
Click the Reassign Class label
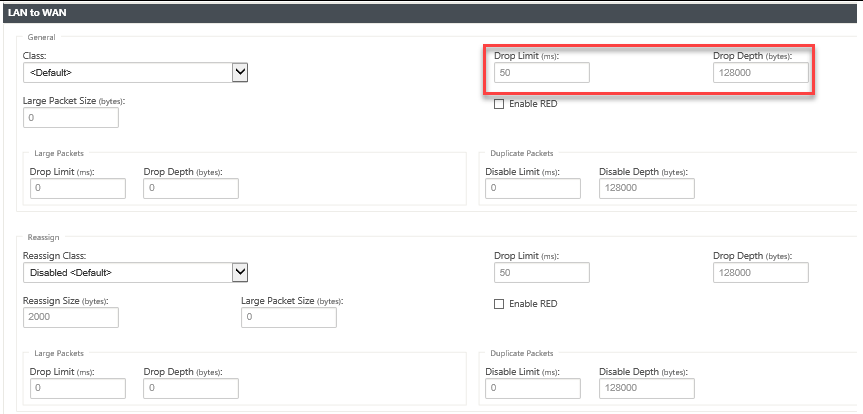tap(54, 256)
